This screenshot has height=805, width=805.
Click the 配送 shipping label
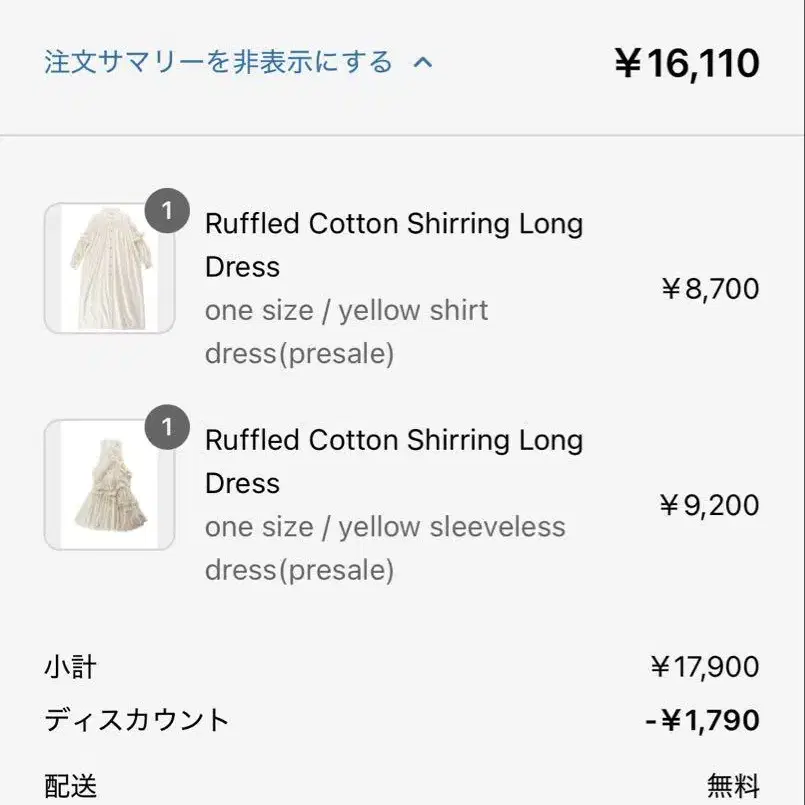[x=70, y=787]
